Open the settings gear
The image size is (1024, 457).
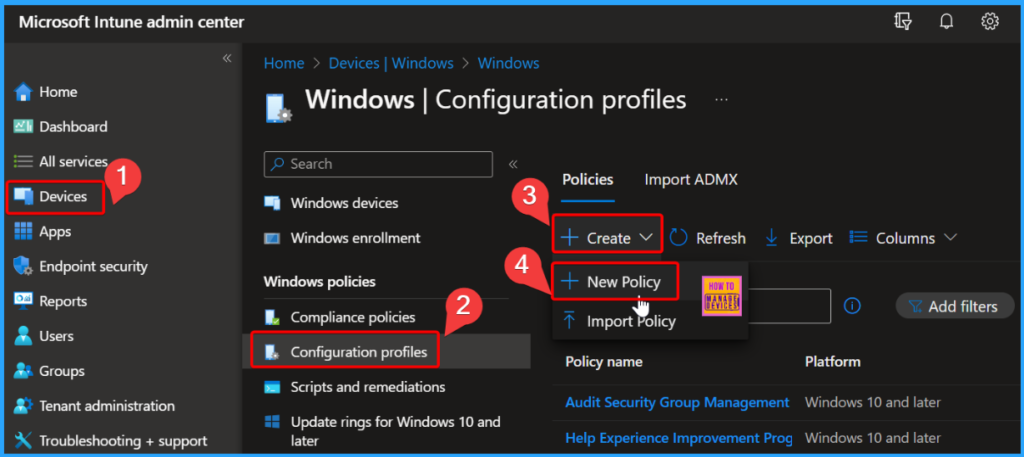[x=990, y=22]
